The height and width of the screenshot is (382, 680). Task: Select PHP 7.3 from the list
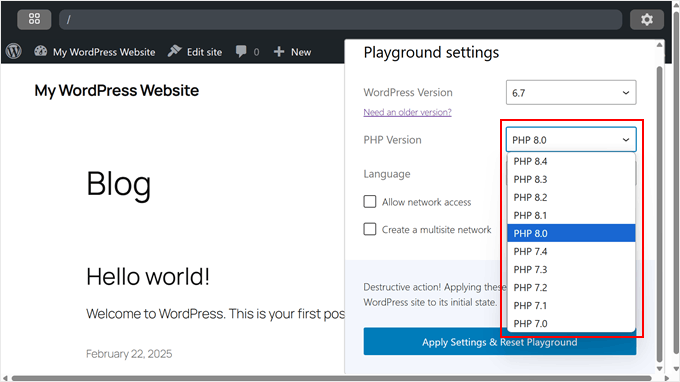coord(571,269)
